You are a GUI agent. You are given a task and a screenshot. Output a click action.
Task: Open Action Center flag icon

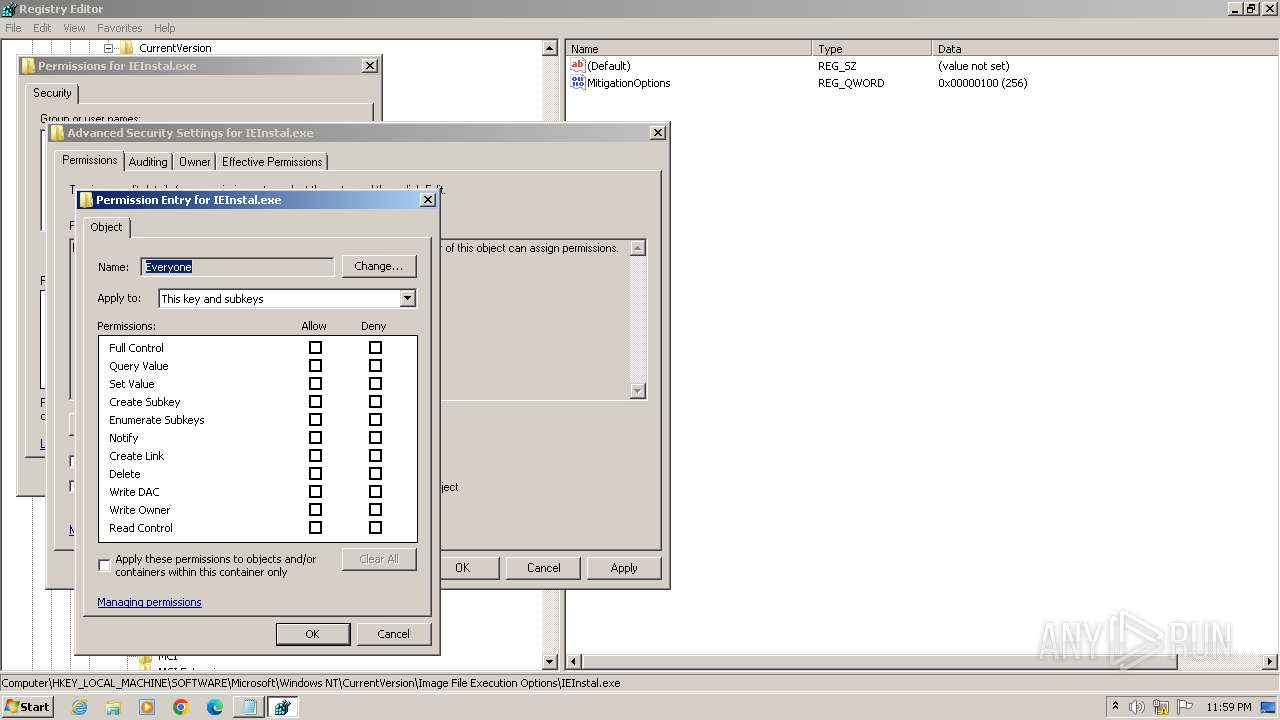click(x=1187, y=707)
